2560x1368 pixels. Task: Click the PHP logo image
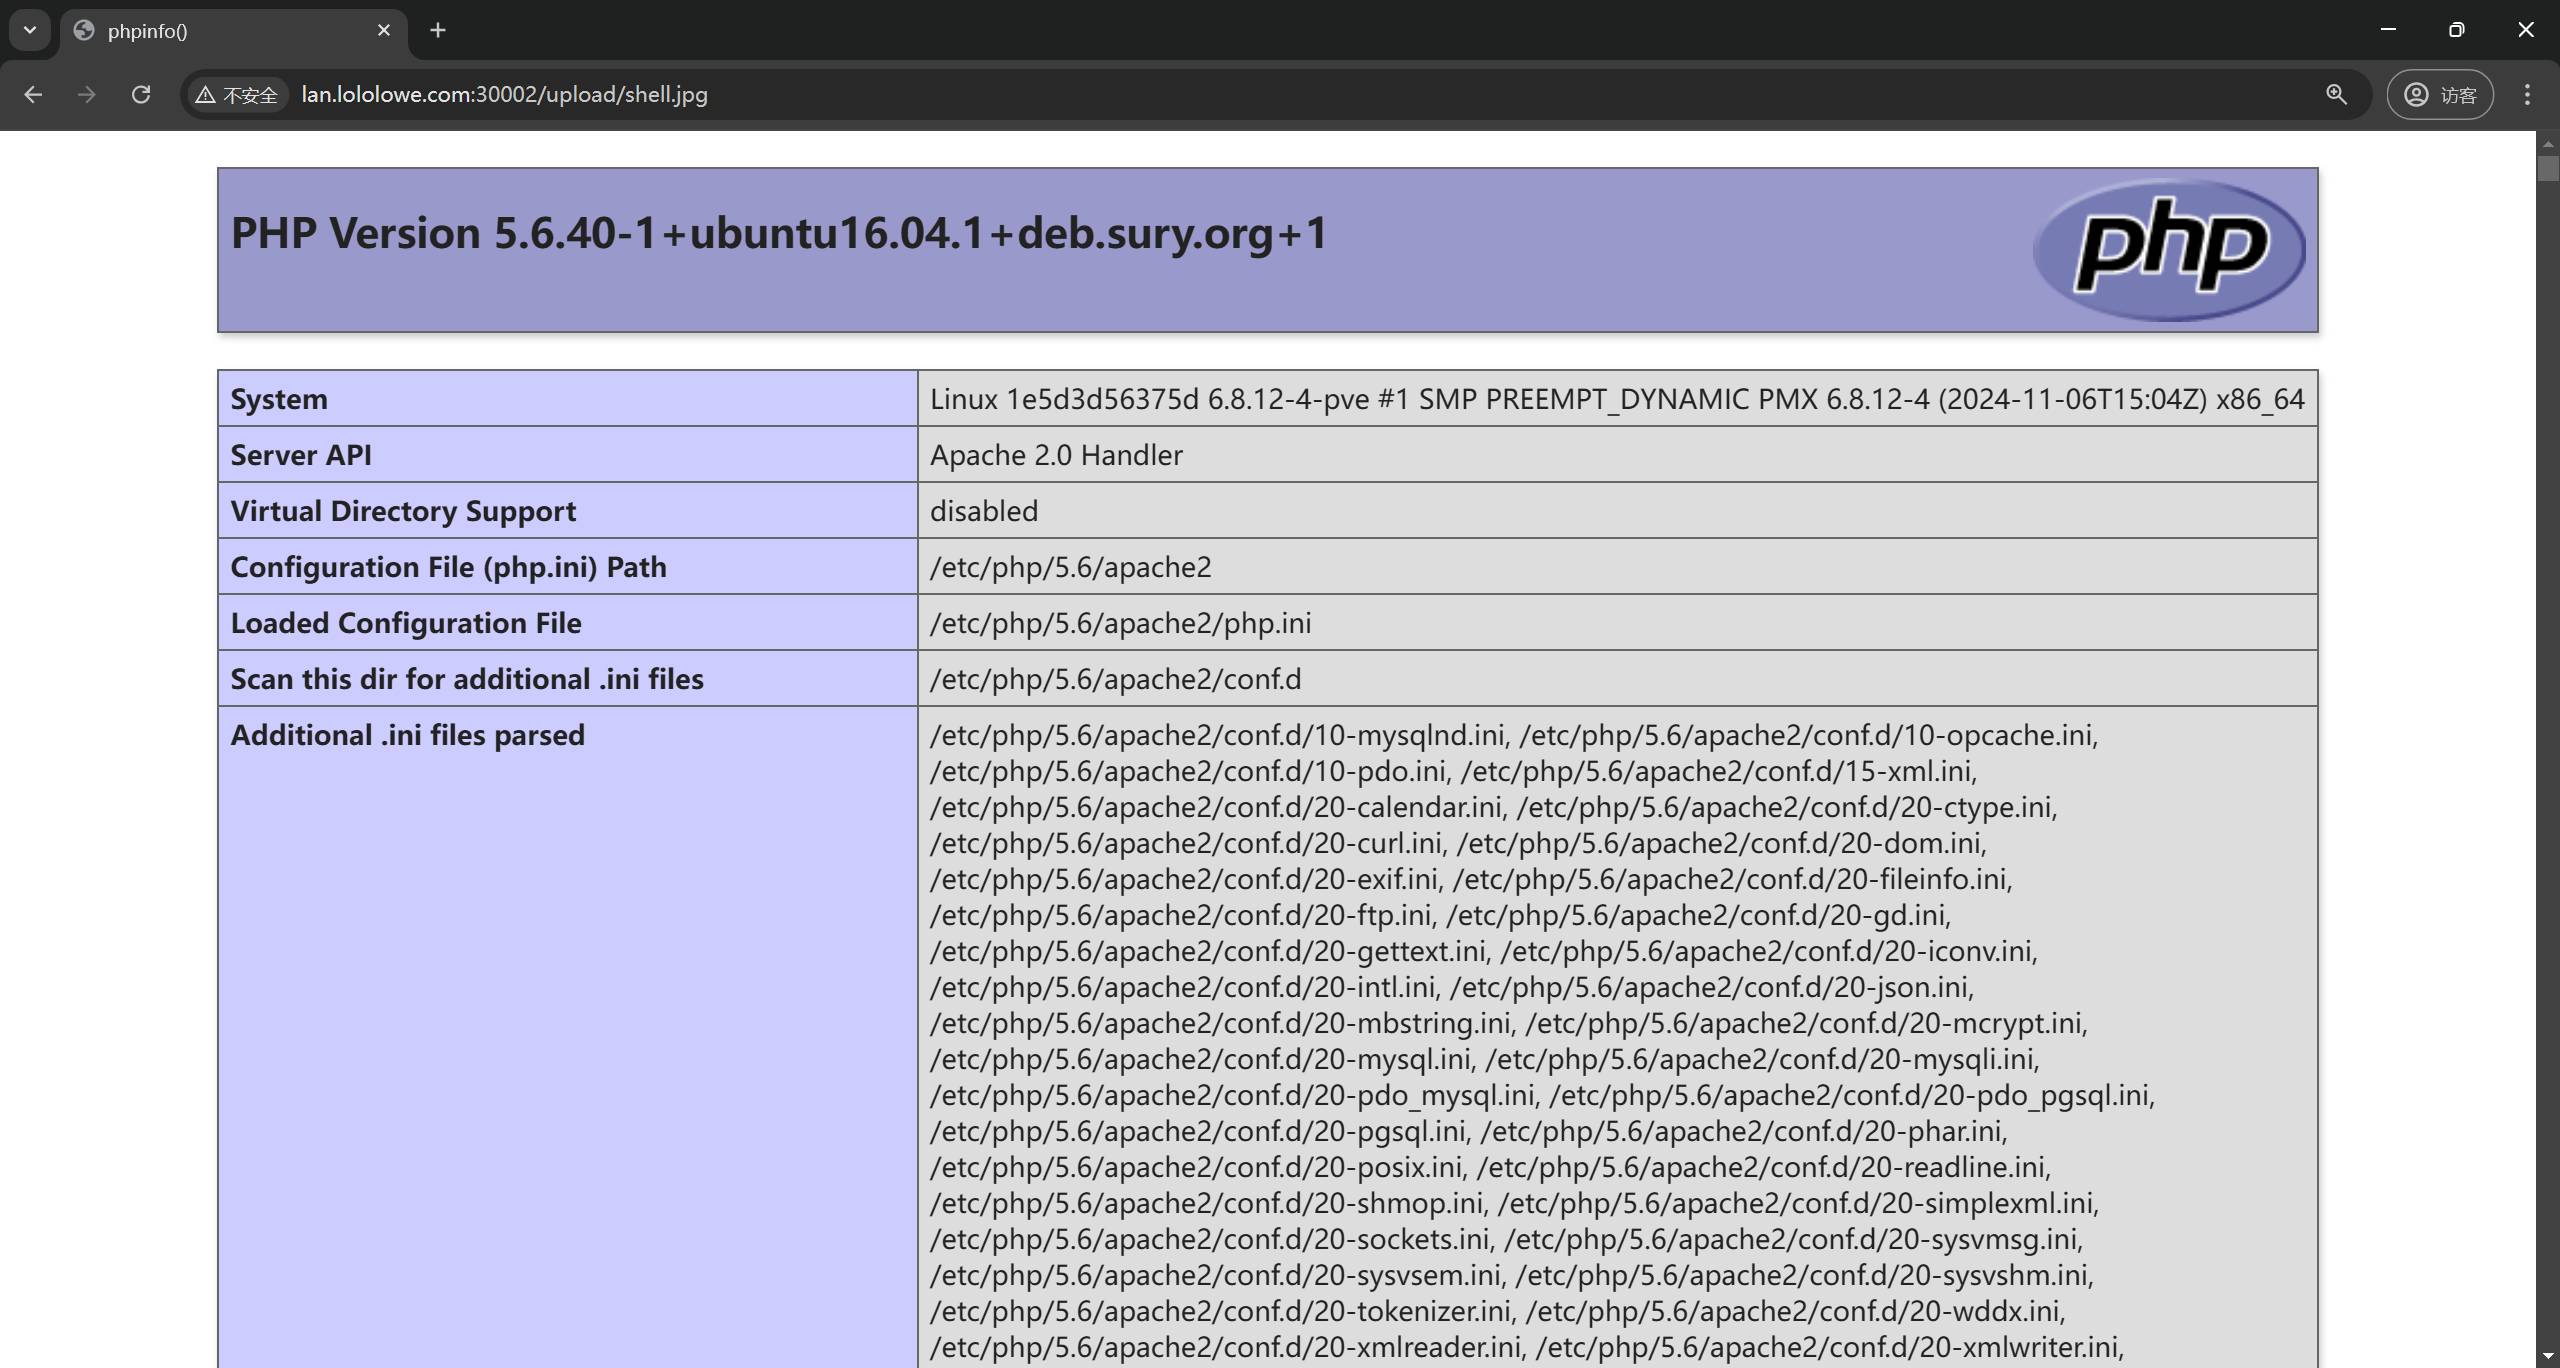click(2168, 250)
